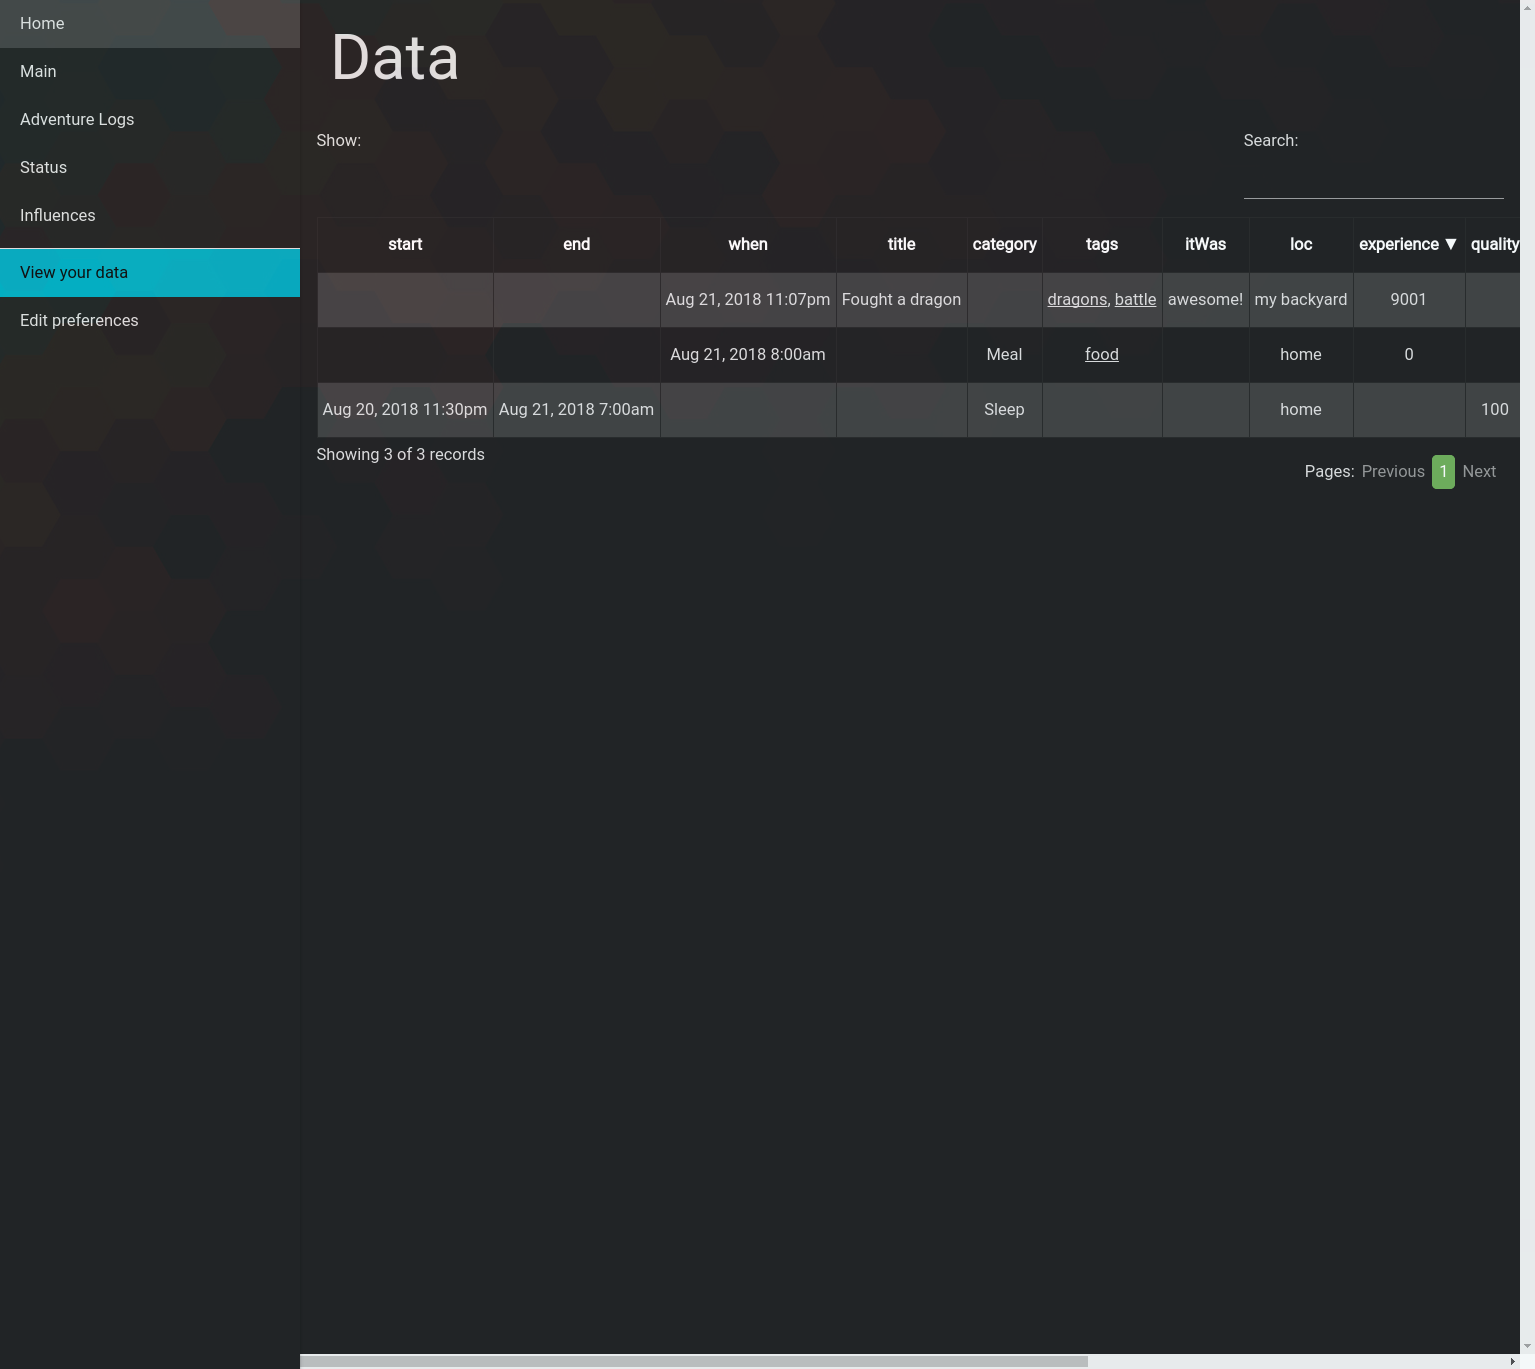This screenshot has height=1369, width=1535.
Task: Open Influences in the sidebar
Action: (150, 215)
